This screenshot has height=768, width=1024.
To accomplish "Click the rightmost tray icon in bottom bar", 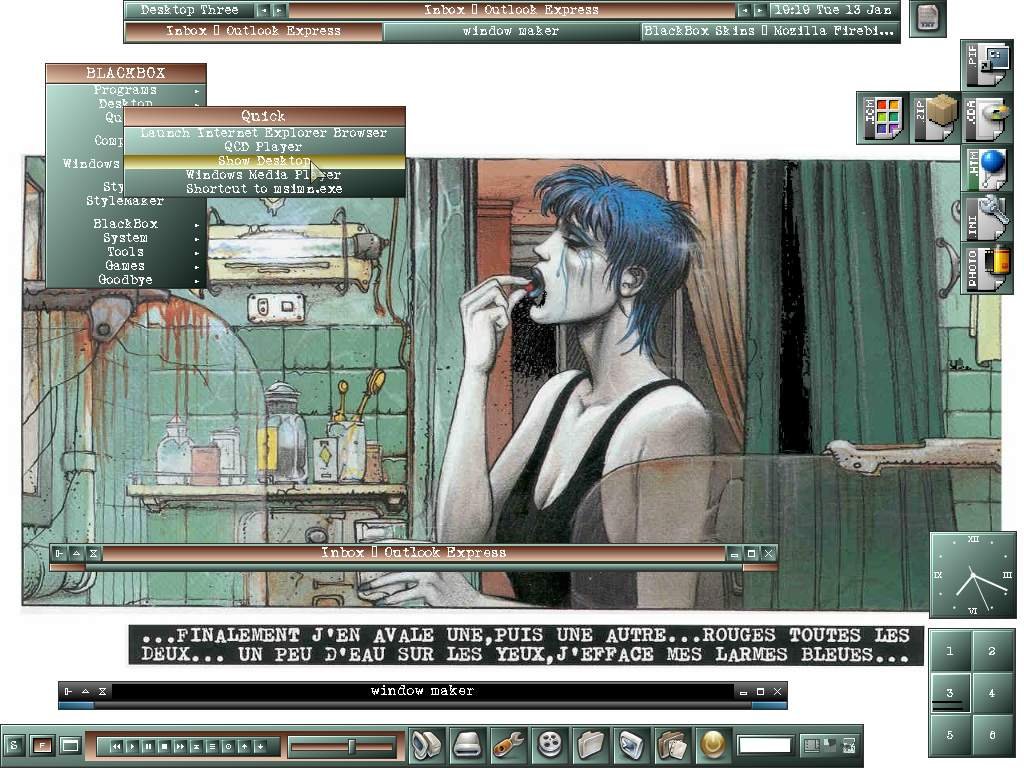I will (x=848, y=745).
